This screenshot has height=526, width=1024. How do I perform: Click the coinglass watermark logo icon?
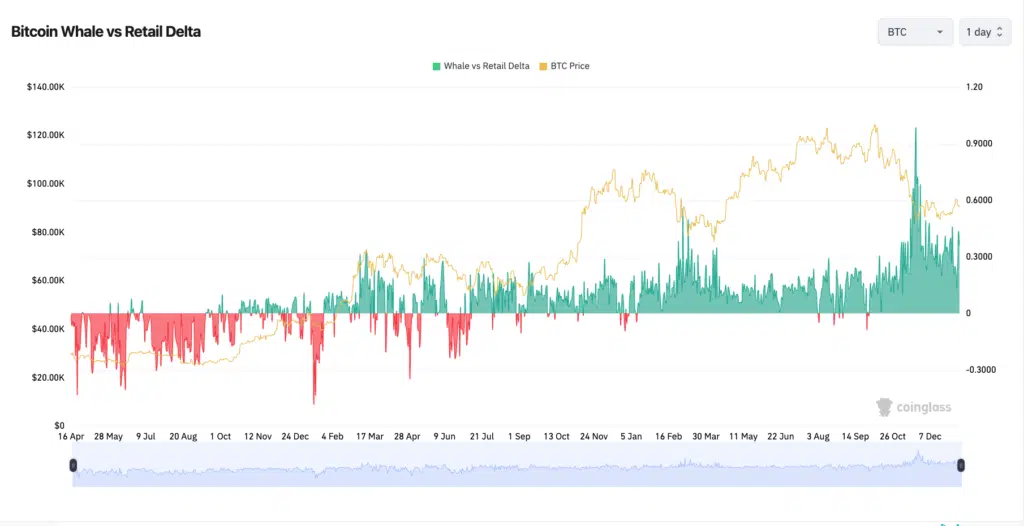884,407
